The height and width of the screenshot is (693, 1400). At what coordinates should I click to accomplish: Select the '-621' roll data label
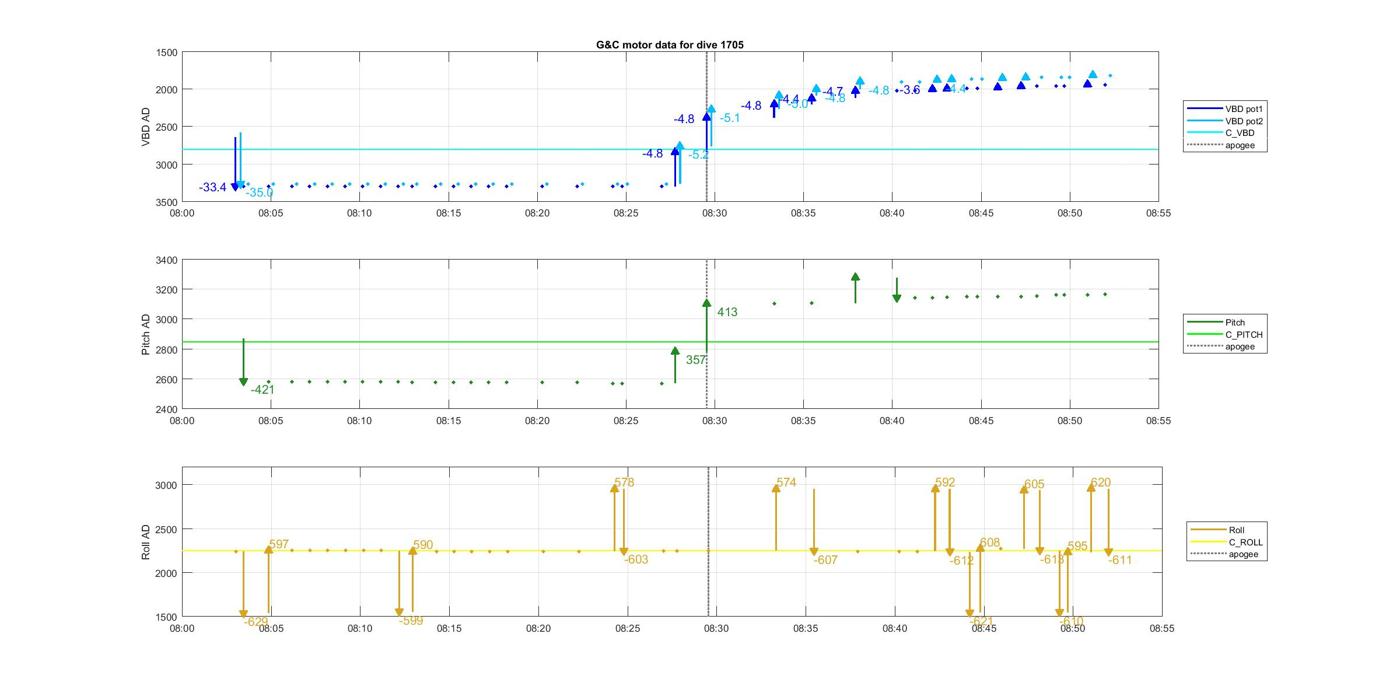[982, 622]
